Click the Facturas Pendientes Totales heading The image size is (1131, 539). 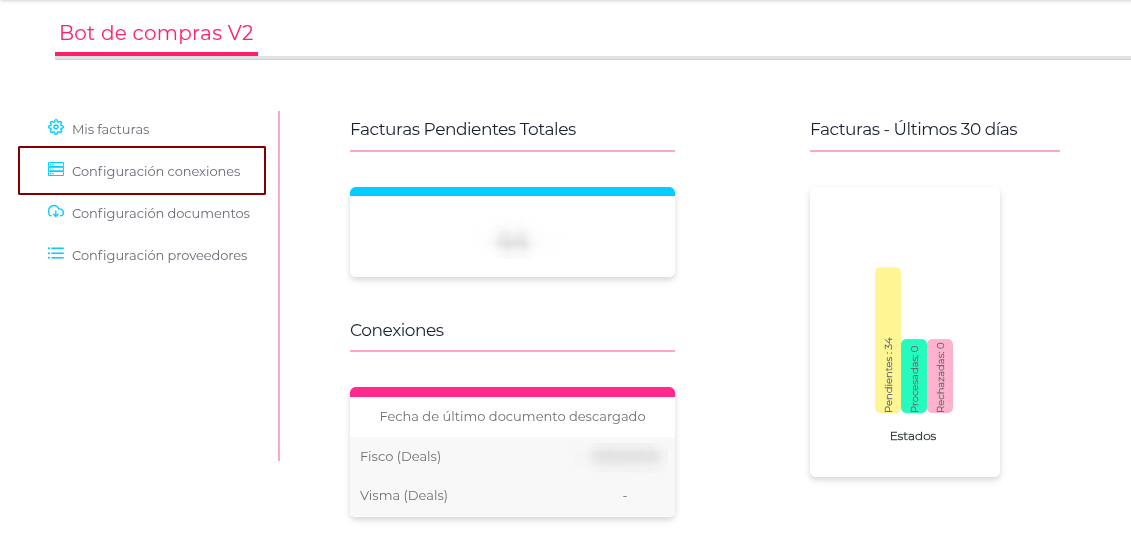coord(463,129)
